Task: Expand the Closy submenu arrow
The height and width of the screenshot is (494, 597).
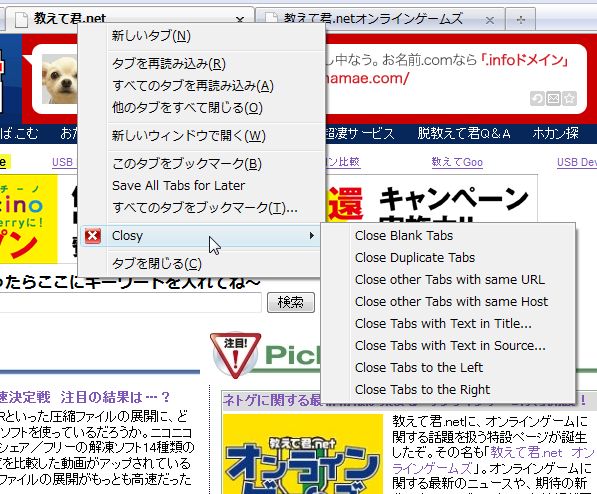Action: [x=311, y=236]
